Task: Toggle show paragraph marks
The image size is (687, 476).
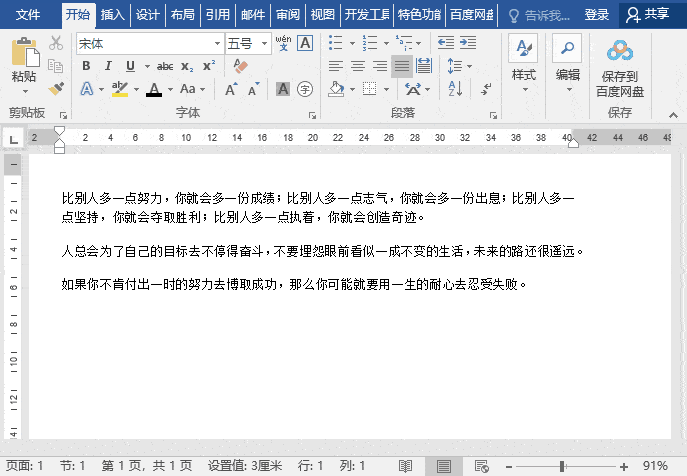Action: click(486, 89)
